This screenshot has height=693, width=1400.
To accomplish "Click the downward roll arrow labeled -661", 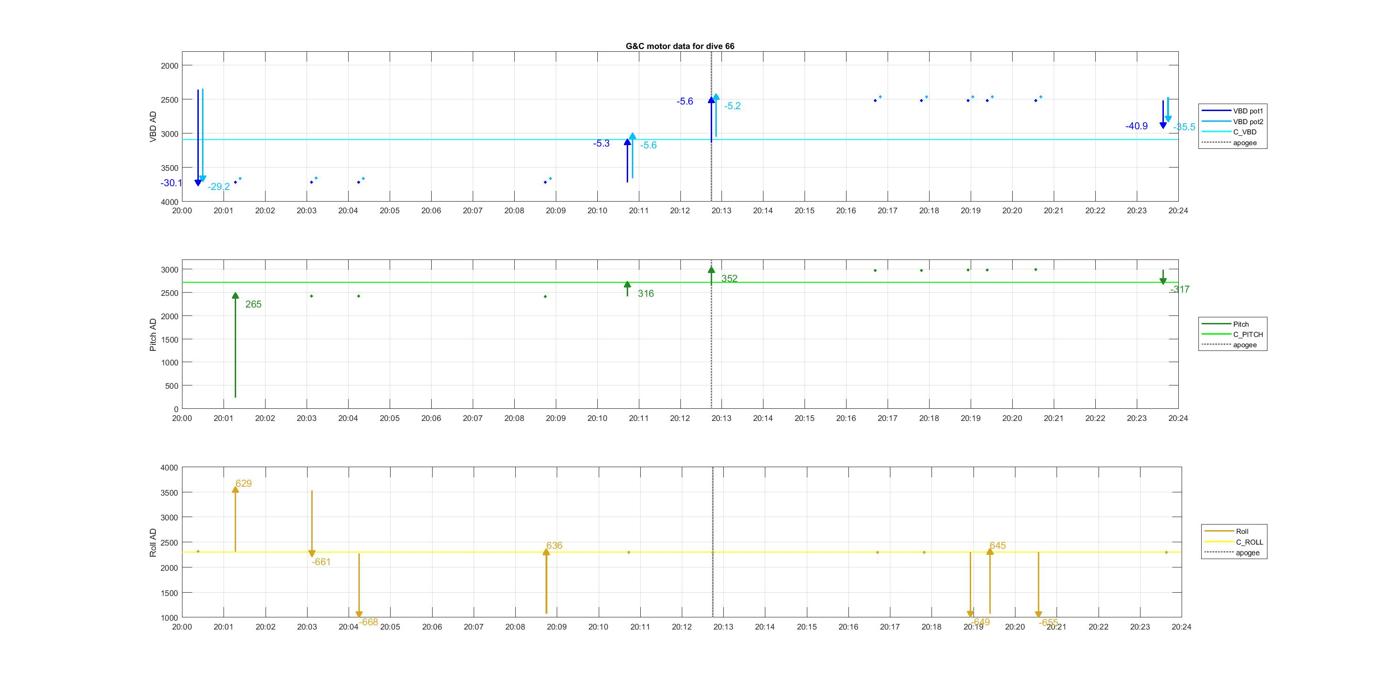I will 312,524.
